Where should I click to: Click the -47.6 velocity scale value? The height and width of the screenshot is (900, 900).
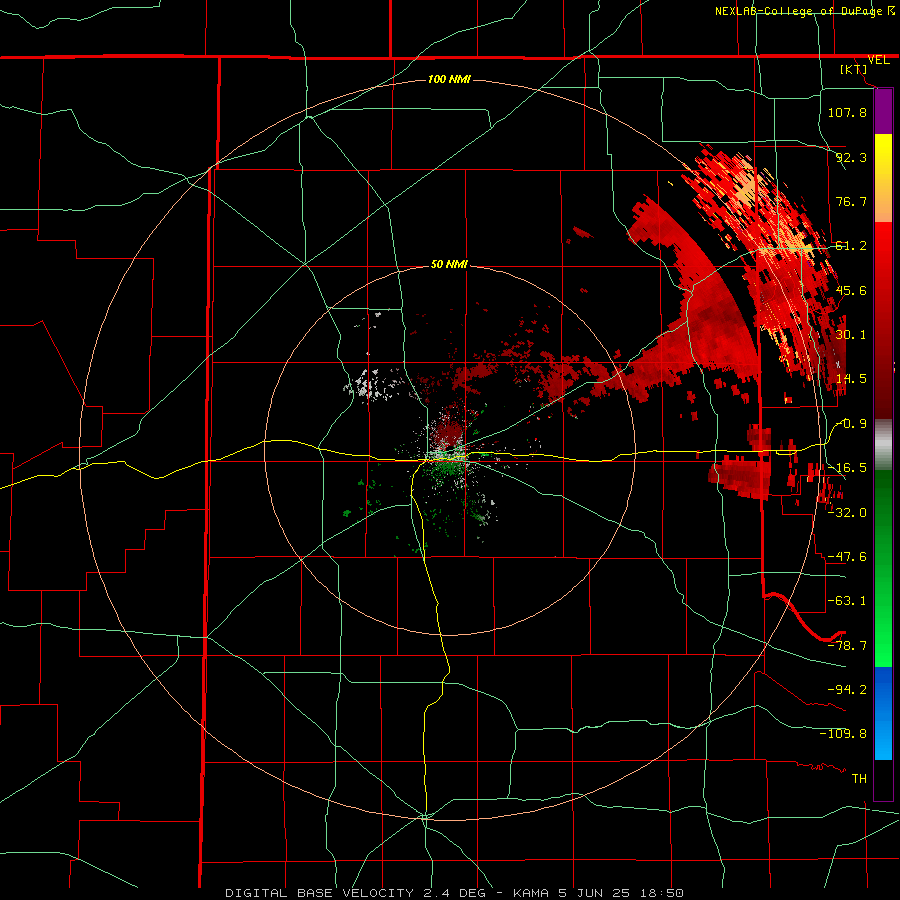point(847,557)
